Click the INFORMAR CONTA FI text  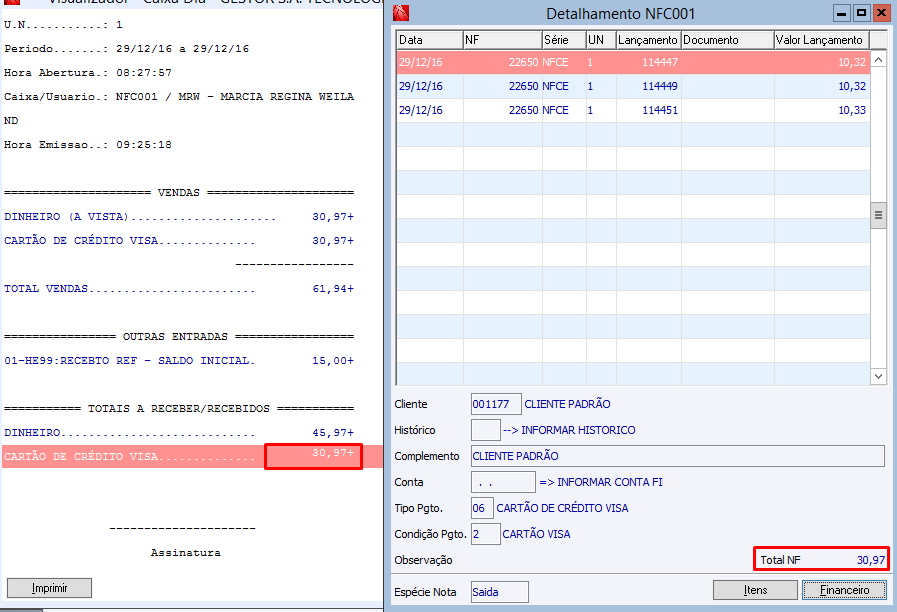(x=610, y=482)
